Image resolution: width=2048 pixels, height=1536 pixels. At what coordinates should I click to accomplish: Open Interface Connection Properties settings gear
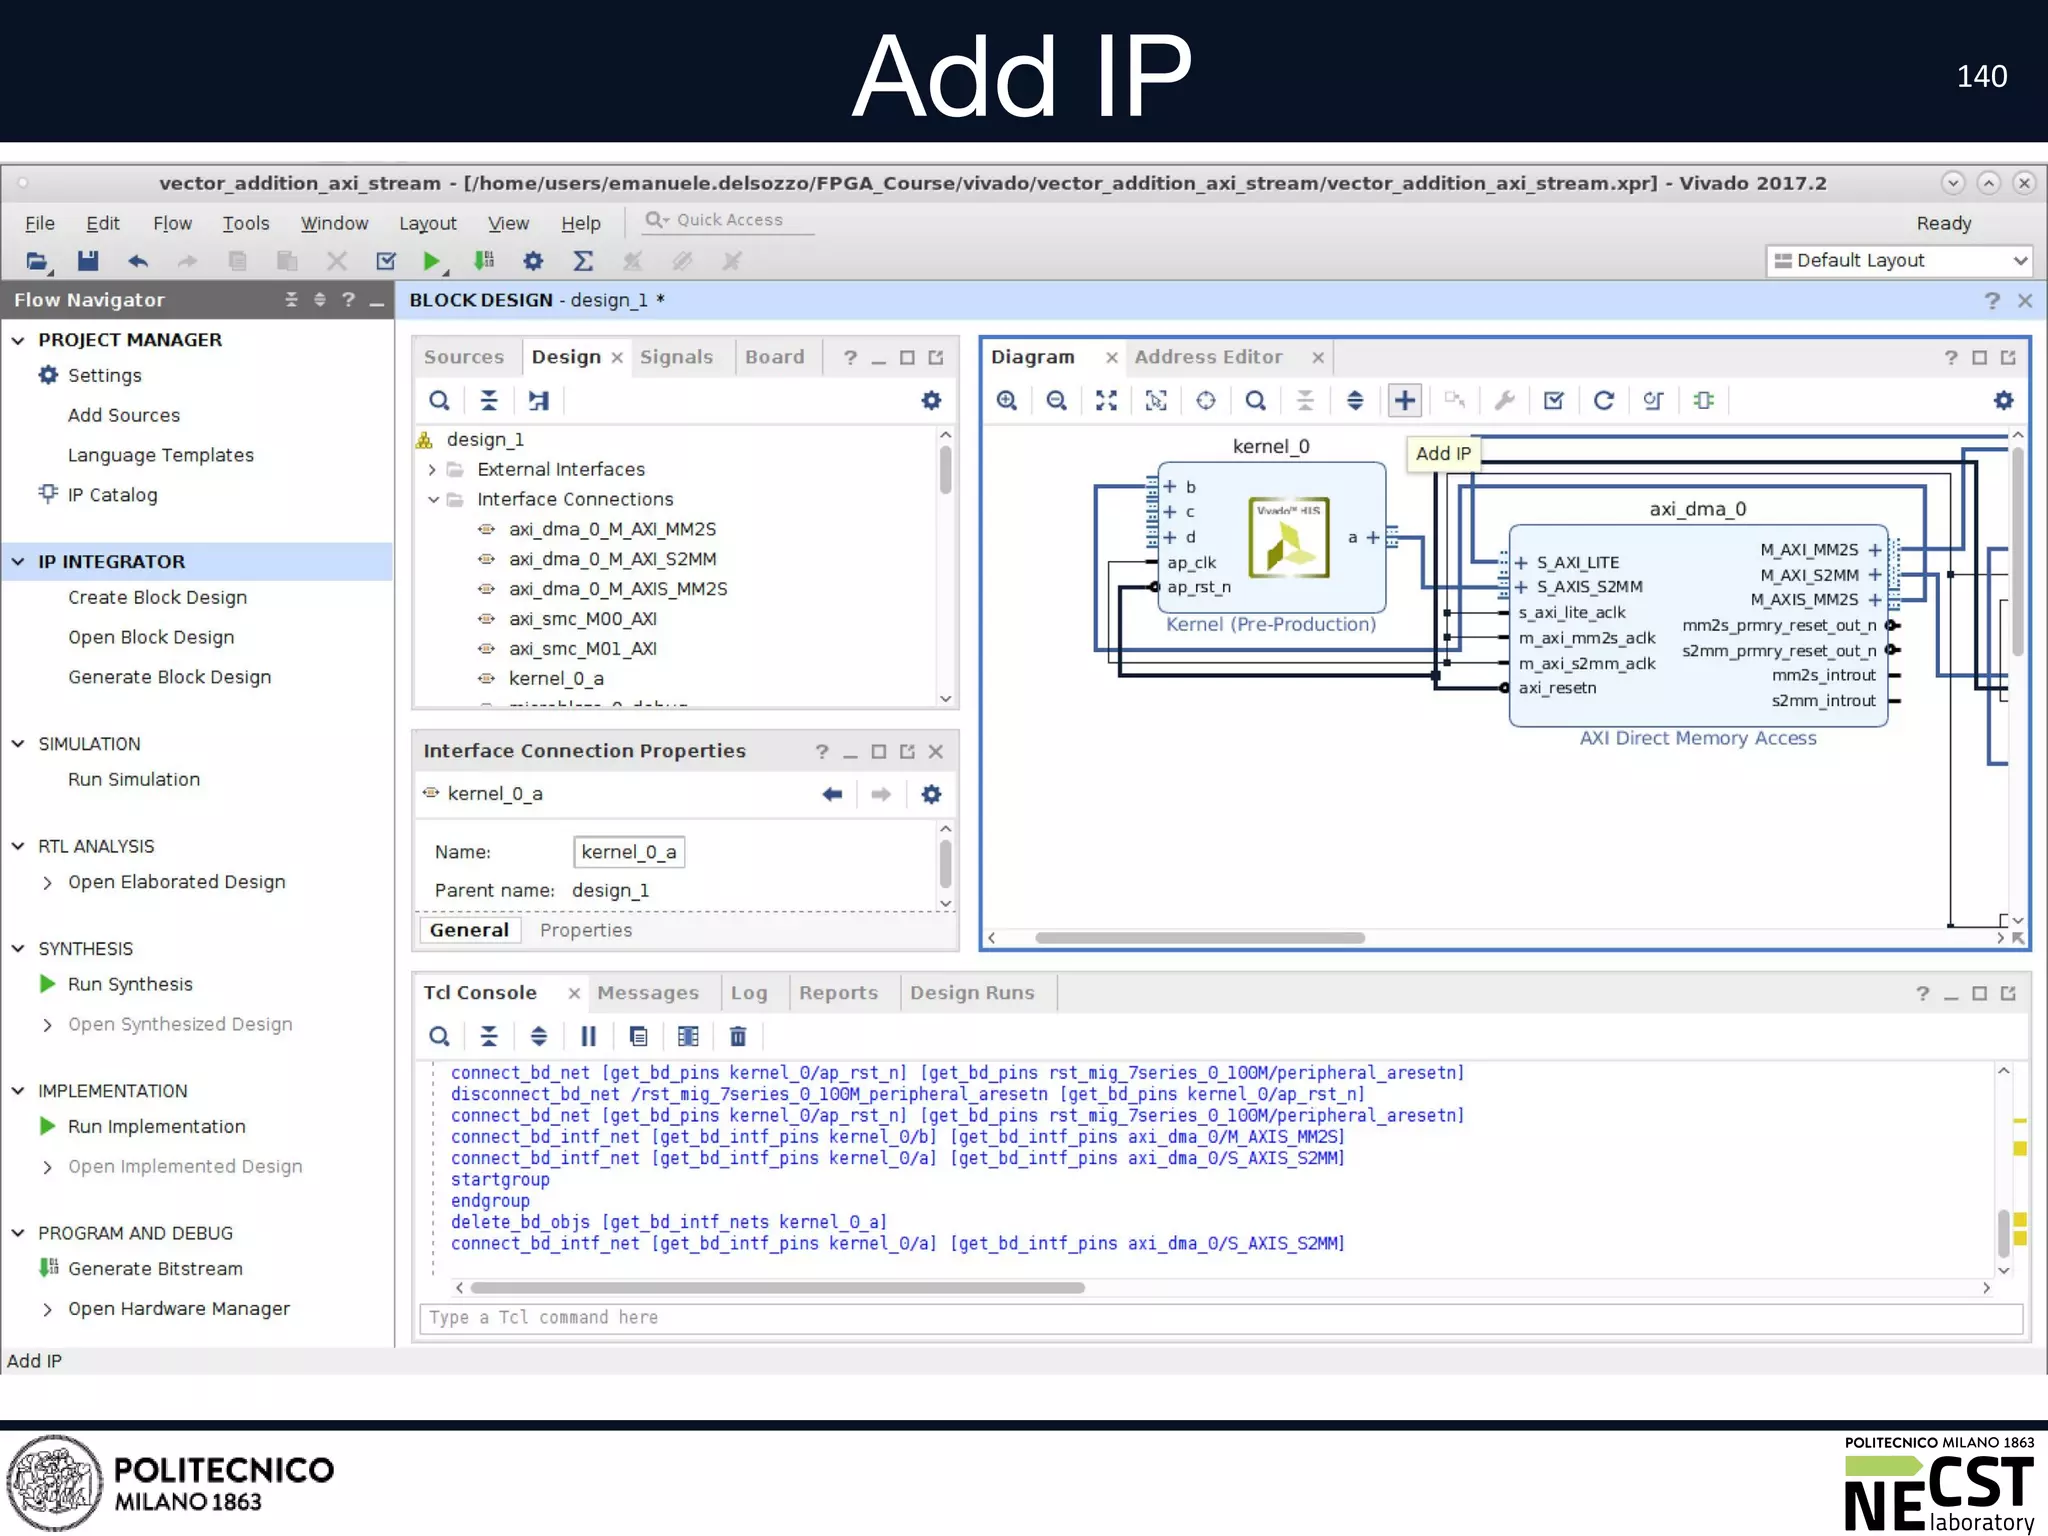tap(931, 794)
